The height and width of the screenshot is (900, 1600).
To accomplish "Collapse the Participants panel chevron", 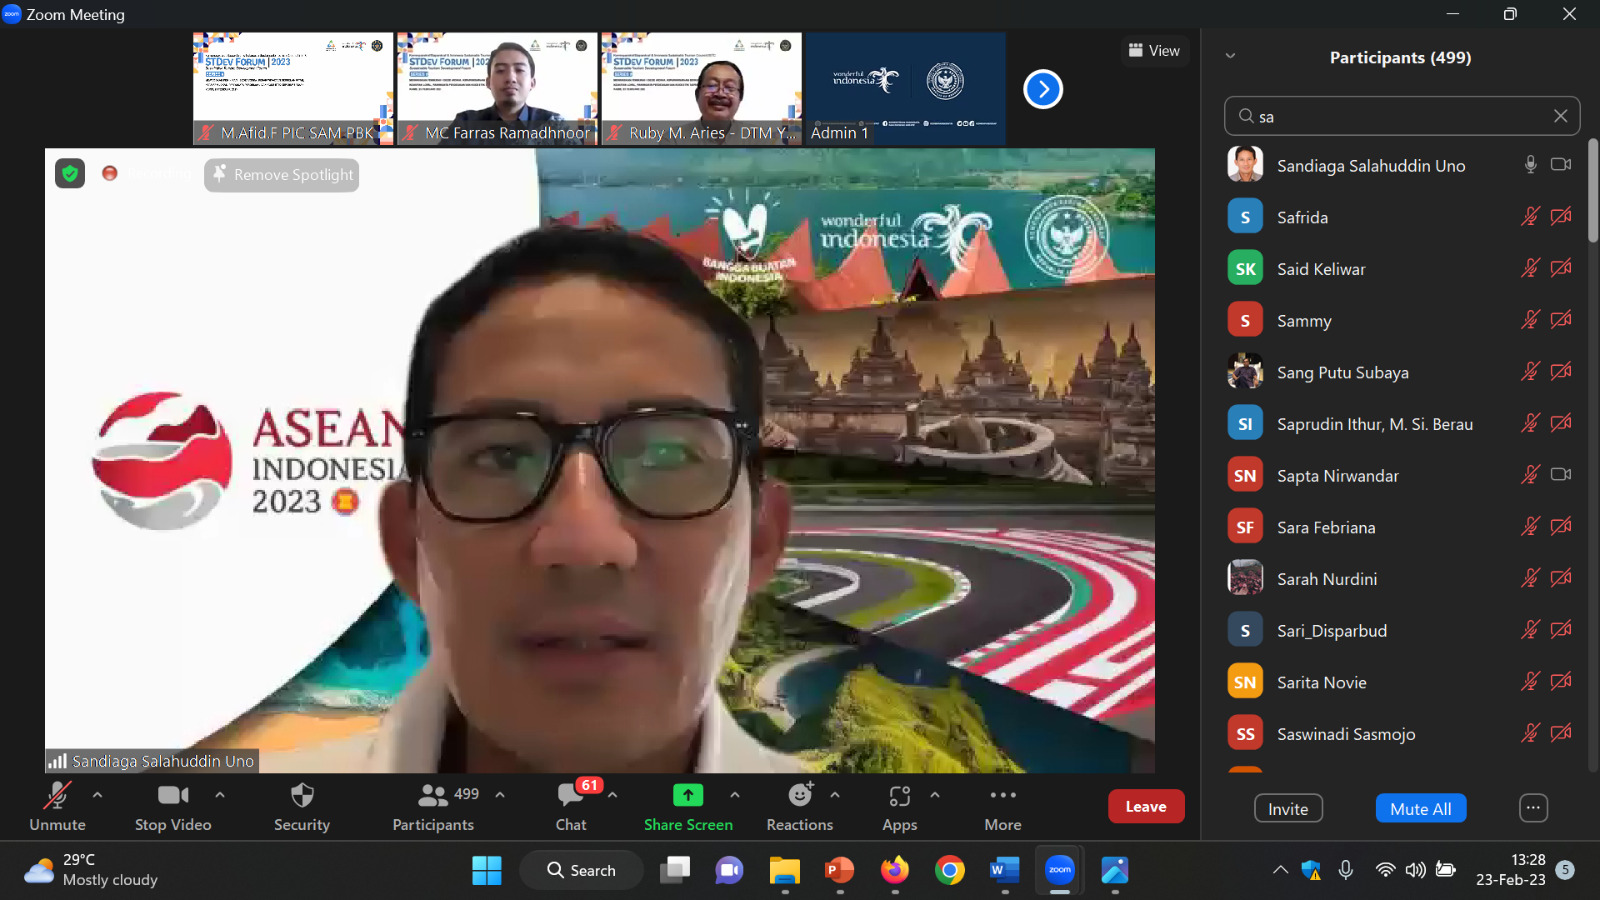I will 1230,57.
